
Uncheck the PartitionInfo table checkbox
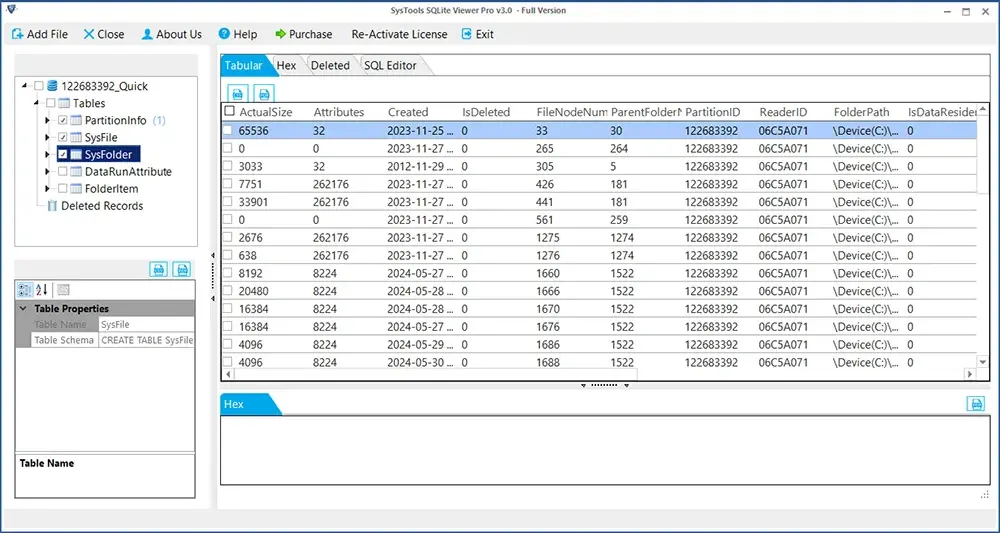(x=63, y=121)
